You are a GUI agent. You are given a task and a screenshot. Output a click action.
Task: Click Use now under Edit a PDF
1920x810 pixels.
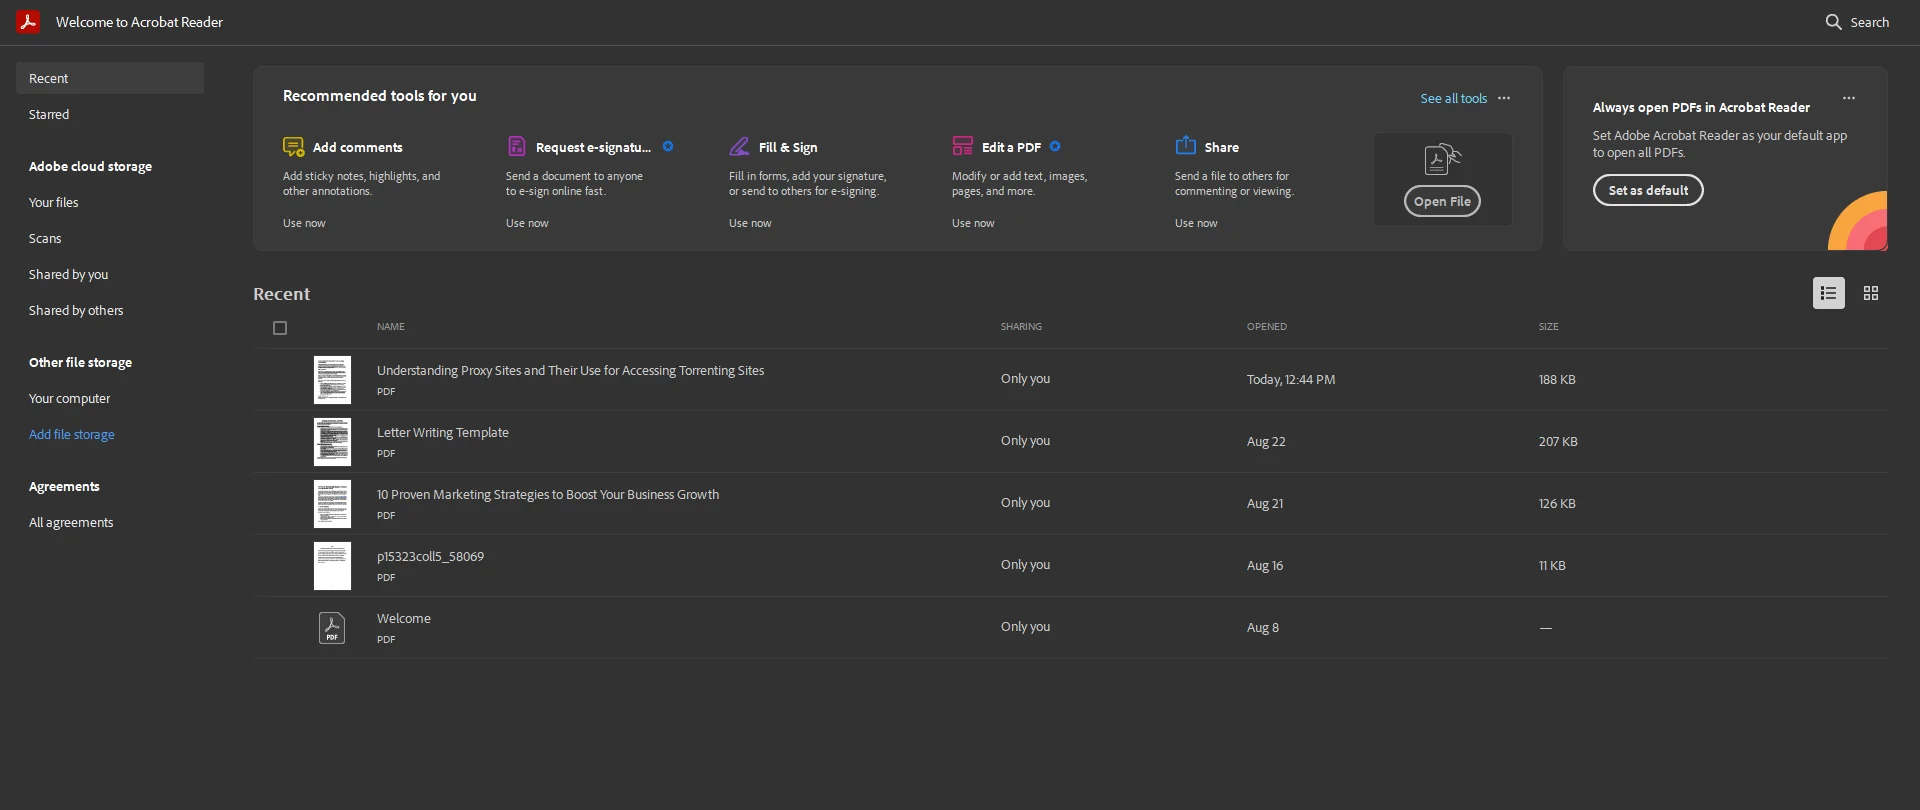point(973,223)
